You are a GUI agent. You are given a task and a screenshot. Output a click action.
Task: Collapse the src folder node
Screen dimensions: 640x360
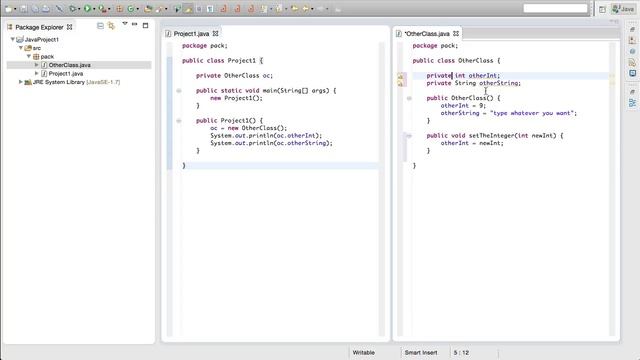[21, 48]
